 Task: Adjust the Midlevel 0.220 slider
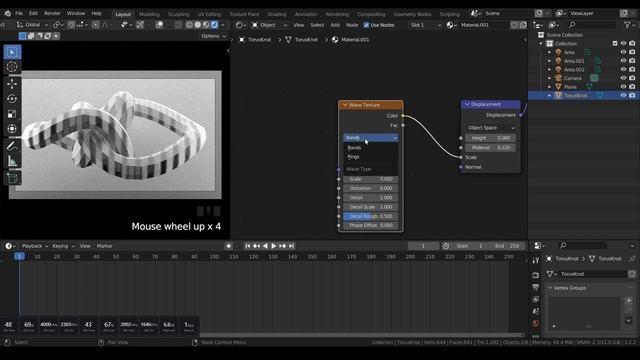pos(490,147)
